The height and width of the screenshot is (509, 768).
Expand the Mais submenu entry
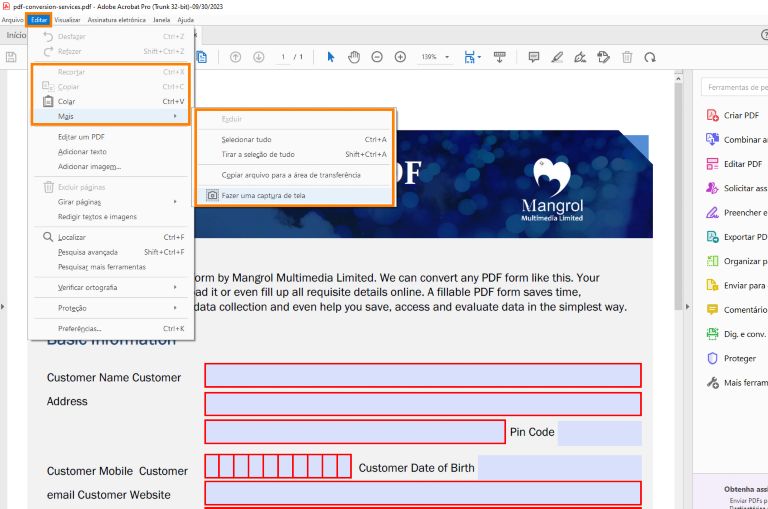click(x=111, y=116)
